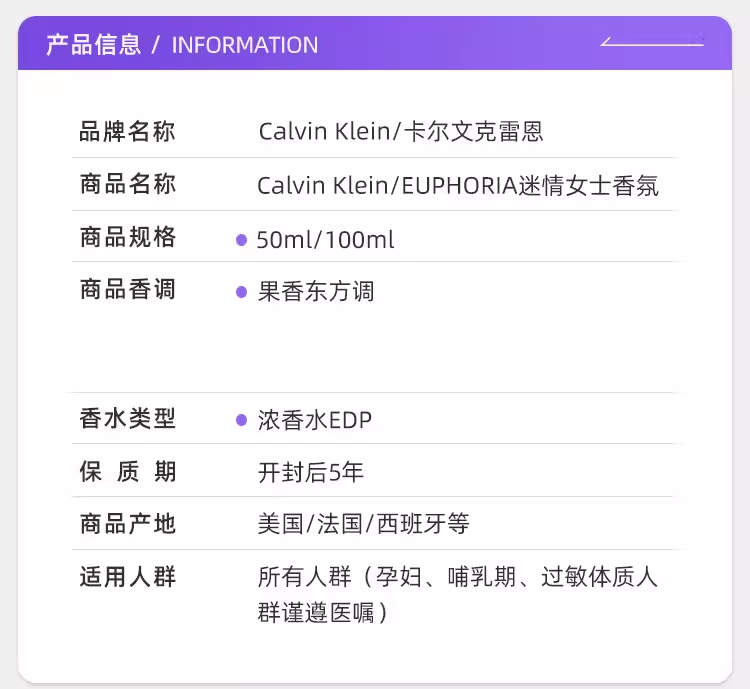The width and height of the screenshot is (750, 689).
Task: Select the 产品信息 header title
Action: [93, 45]
